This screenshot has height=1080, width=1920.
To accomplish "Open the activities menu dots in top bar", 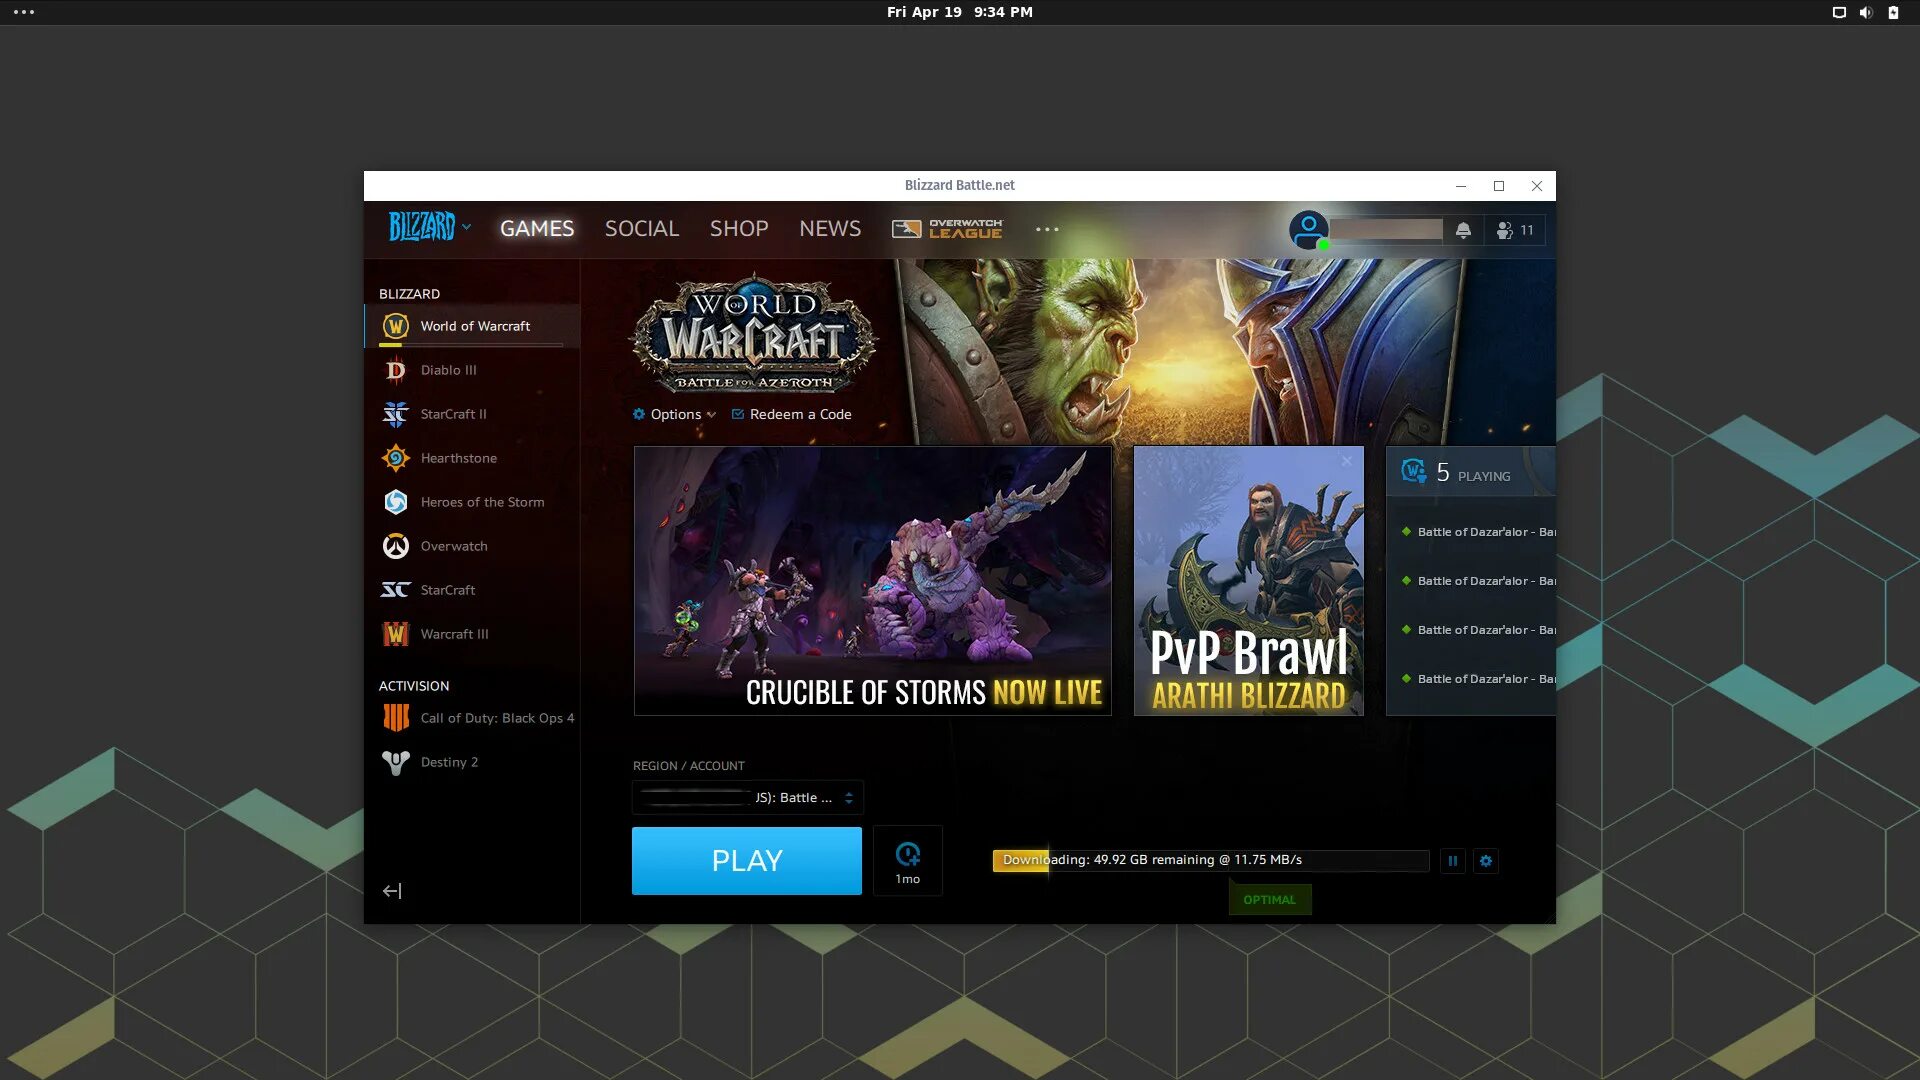I will [x=24, y=12].
